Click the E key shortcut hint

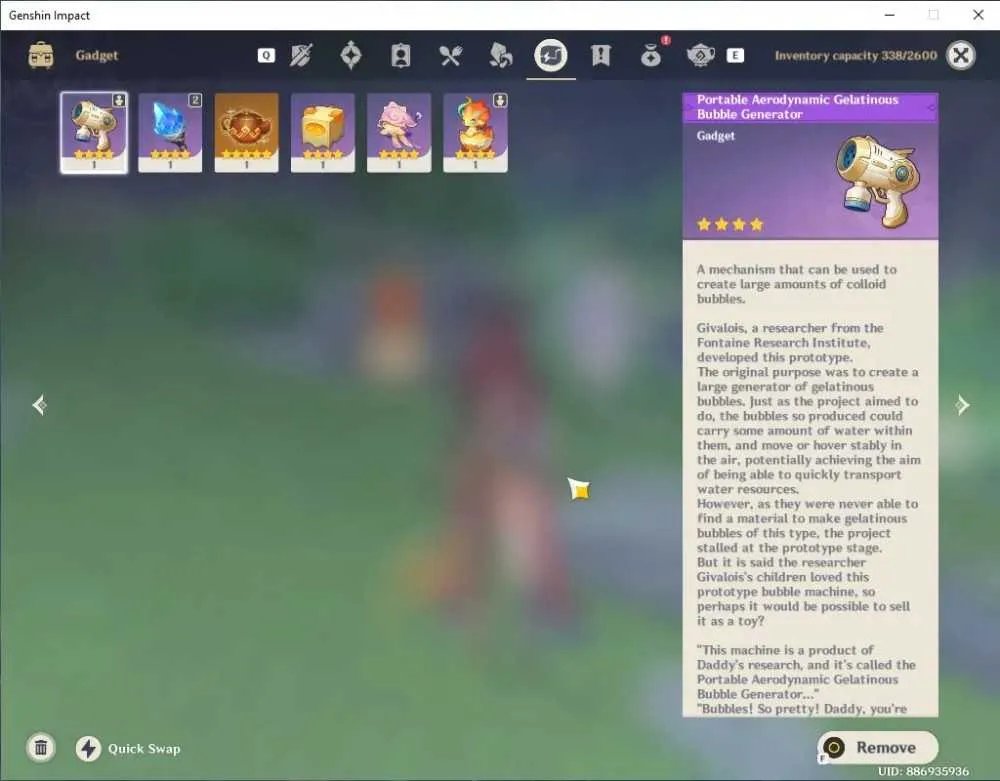click(735, 55)
